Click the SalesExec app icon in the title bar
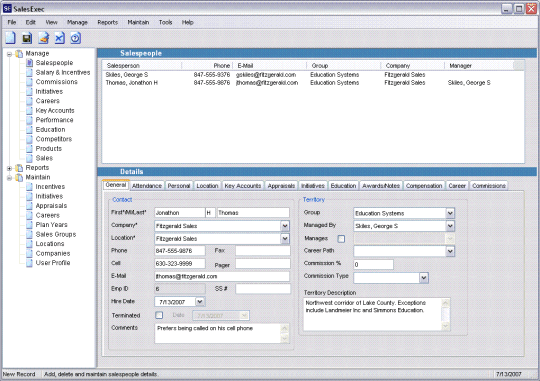This screenshot has width=540, height=381. [x=7, y=9]
